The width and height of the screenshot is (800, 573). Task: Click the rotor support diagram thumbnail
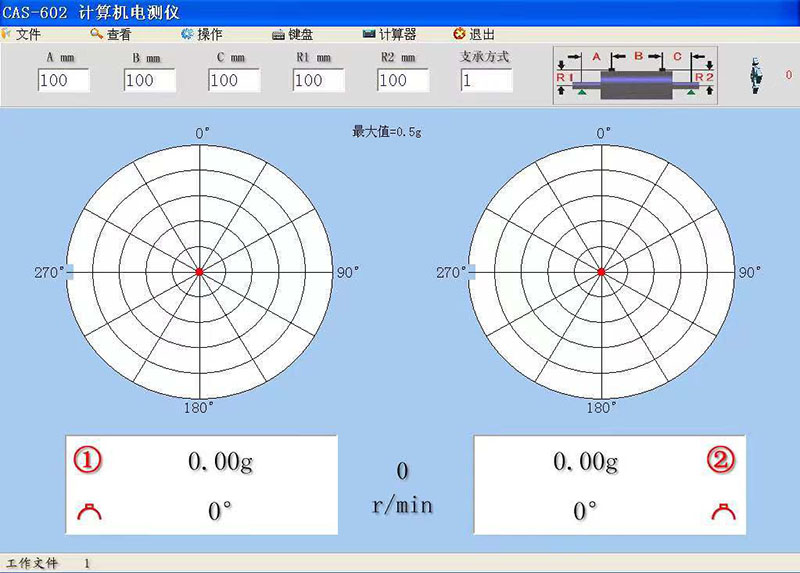[x=635, y=75]
